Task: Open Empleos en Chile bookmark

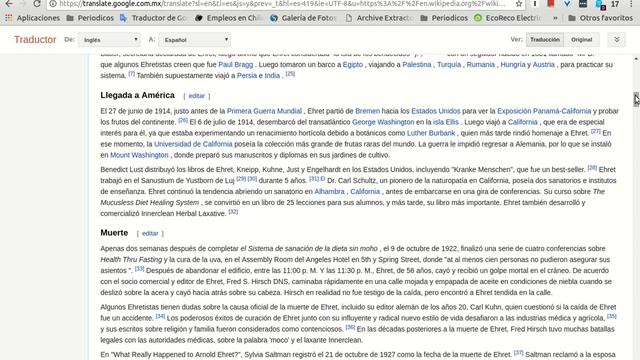Action: (x=229, y=18)
